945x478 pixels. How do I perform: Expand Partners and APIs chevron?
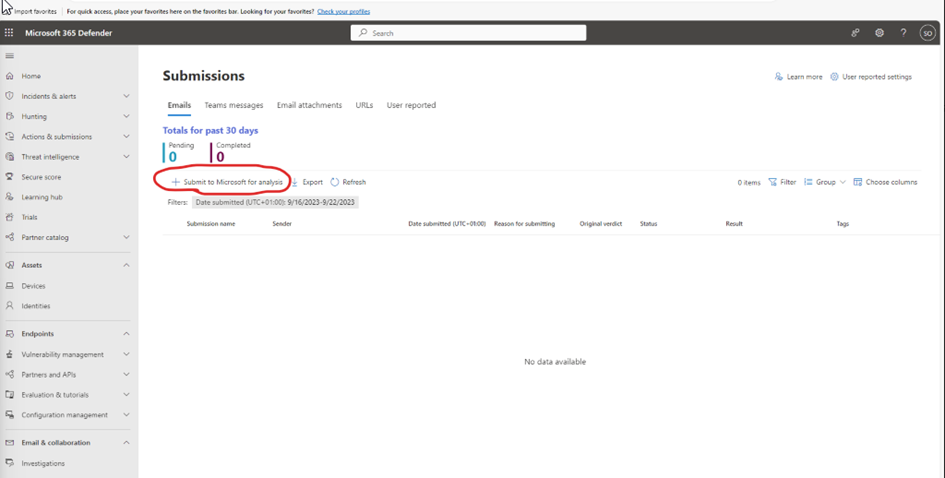126,374
